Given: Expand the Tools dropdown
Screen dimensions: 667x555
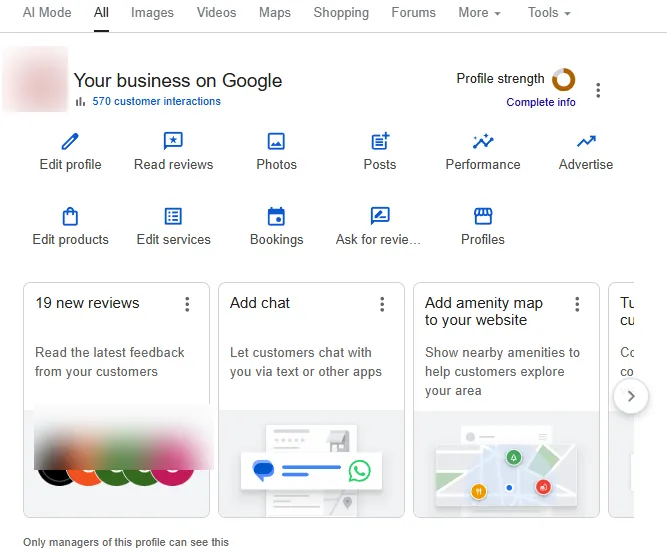Looking at the screenshot, I should pos(549,13).
